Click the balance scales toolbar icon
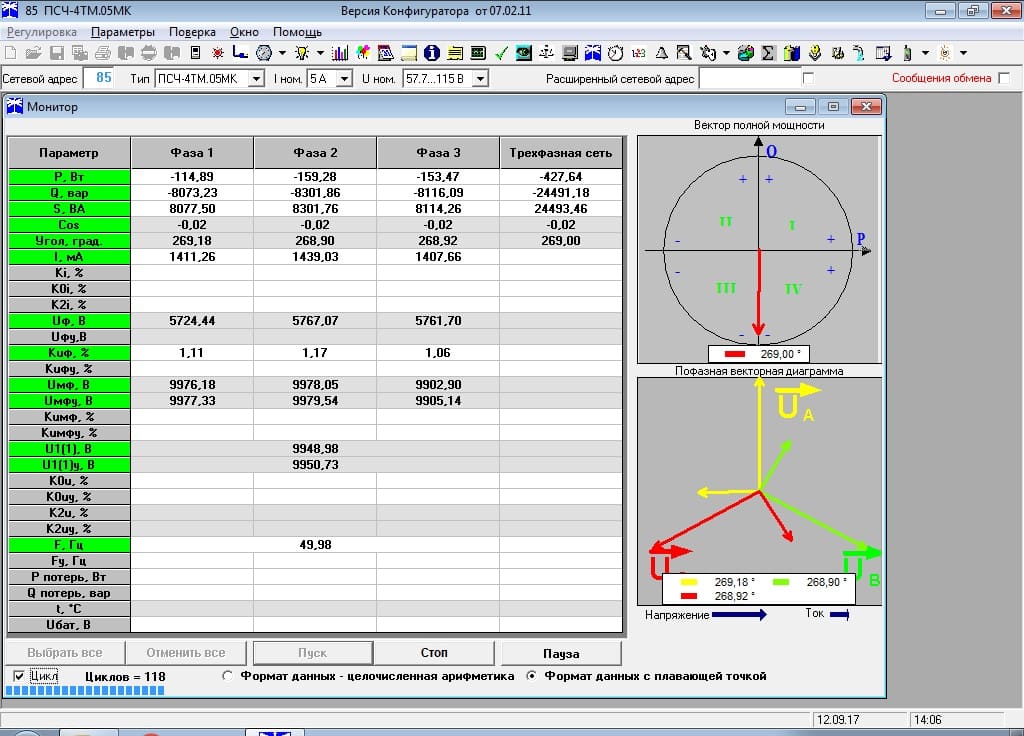The image size is (1024, 736). (547, 52)
